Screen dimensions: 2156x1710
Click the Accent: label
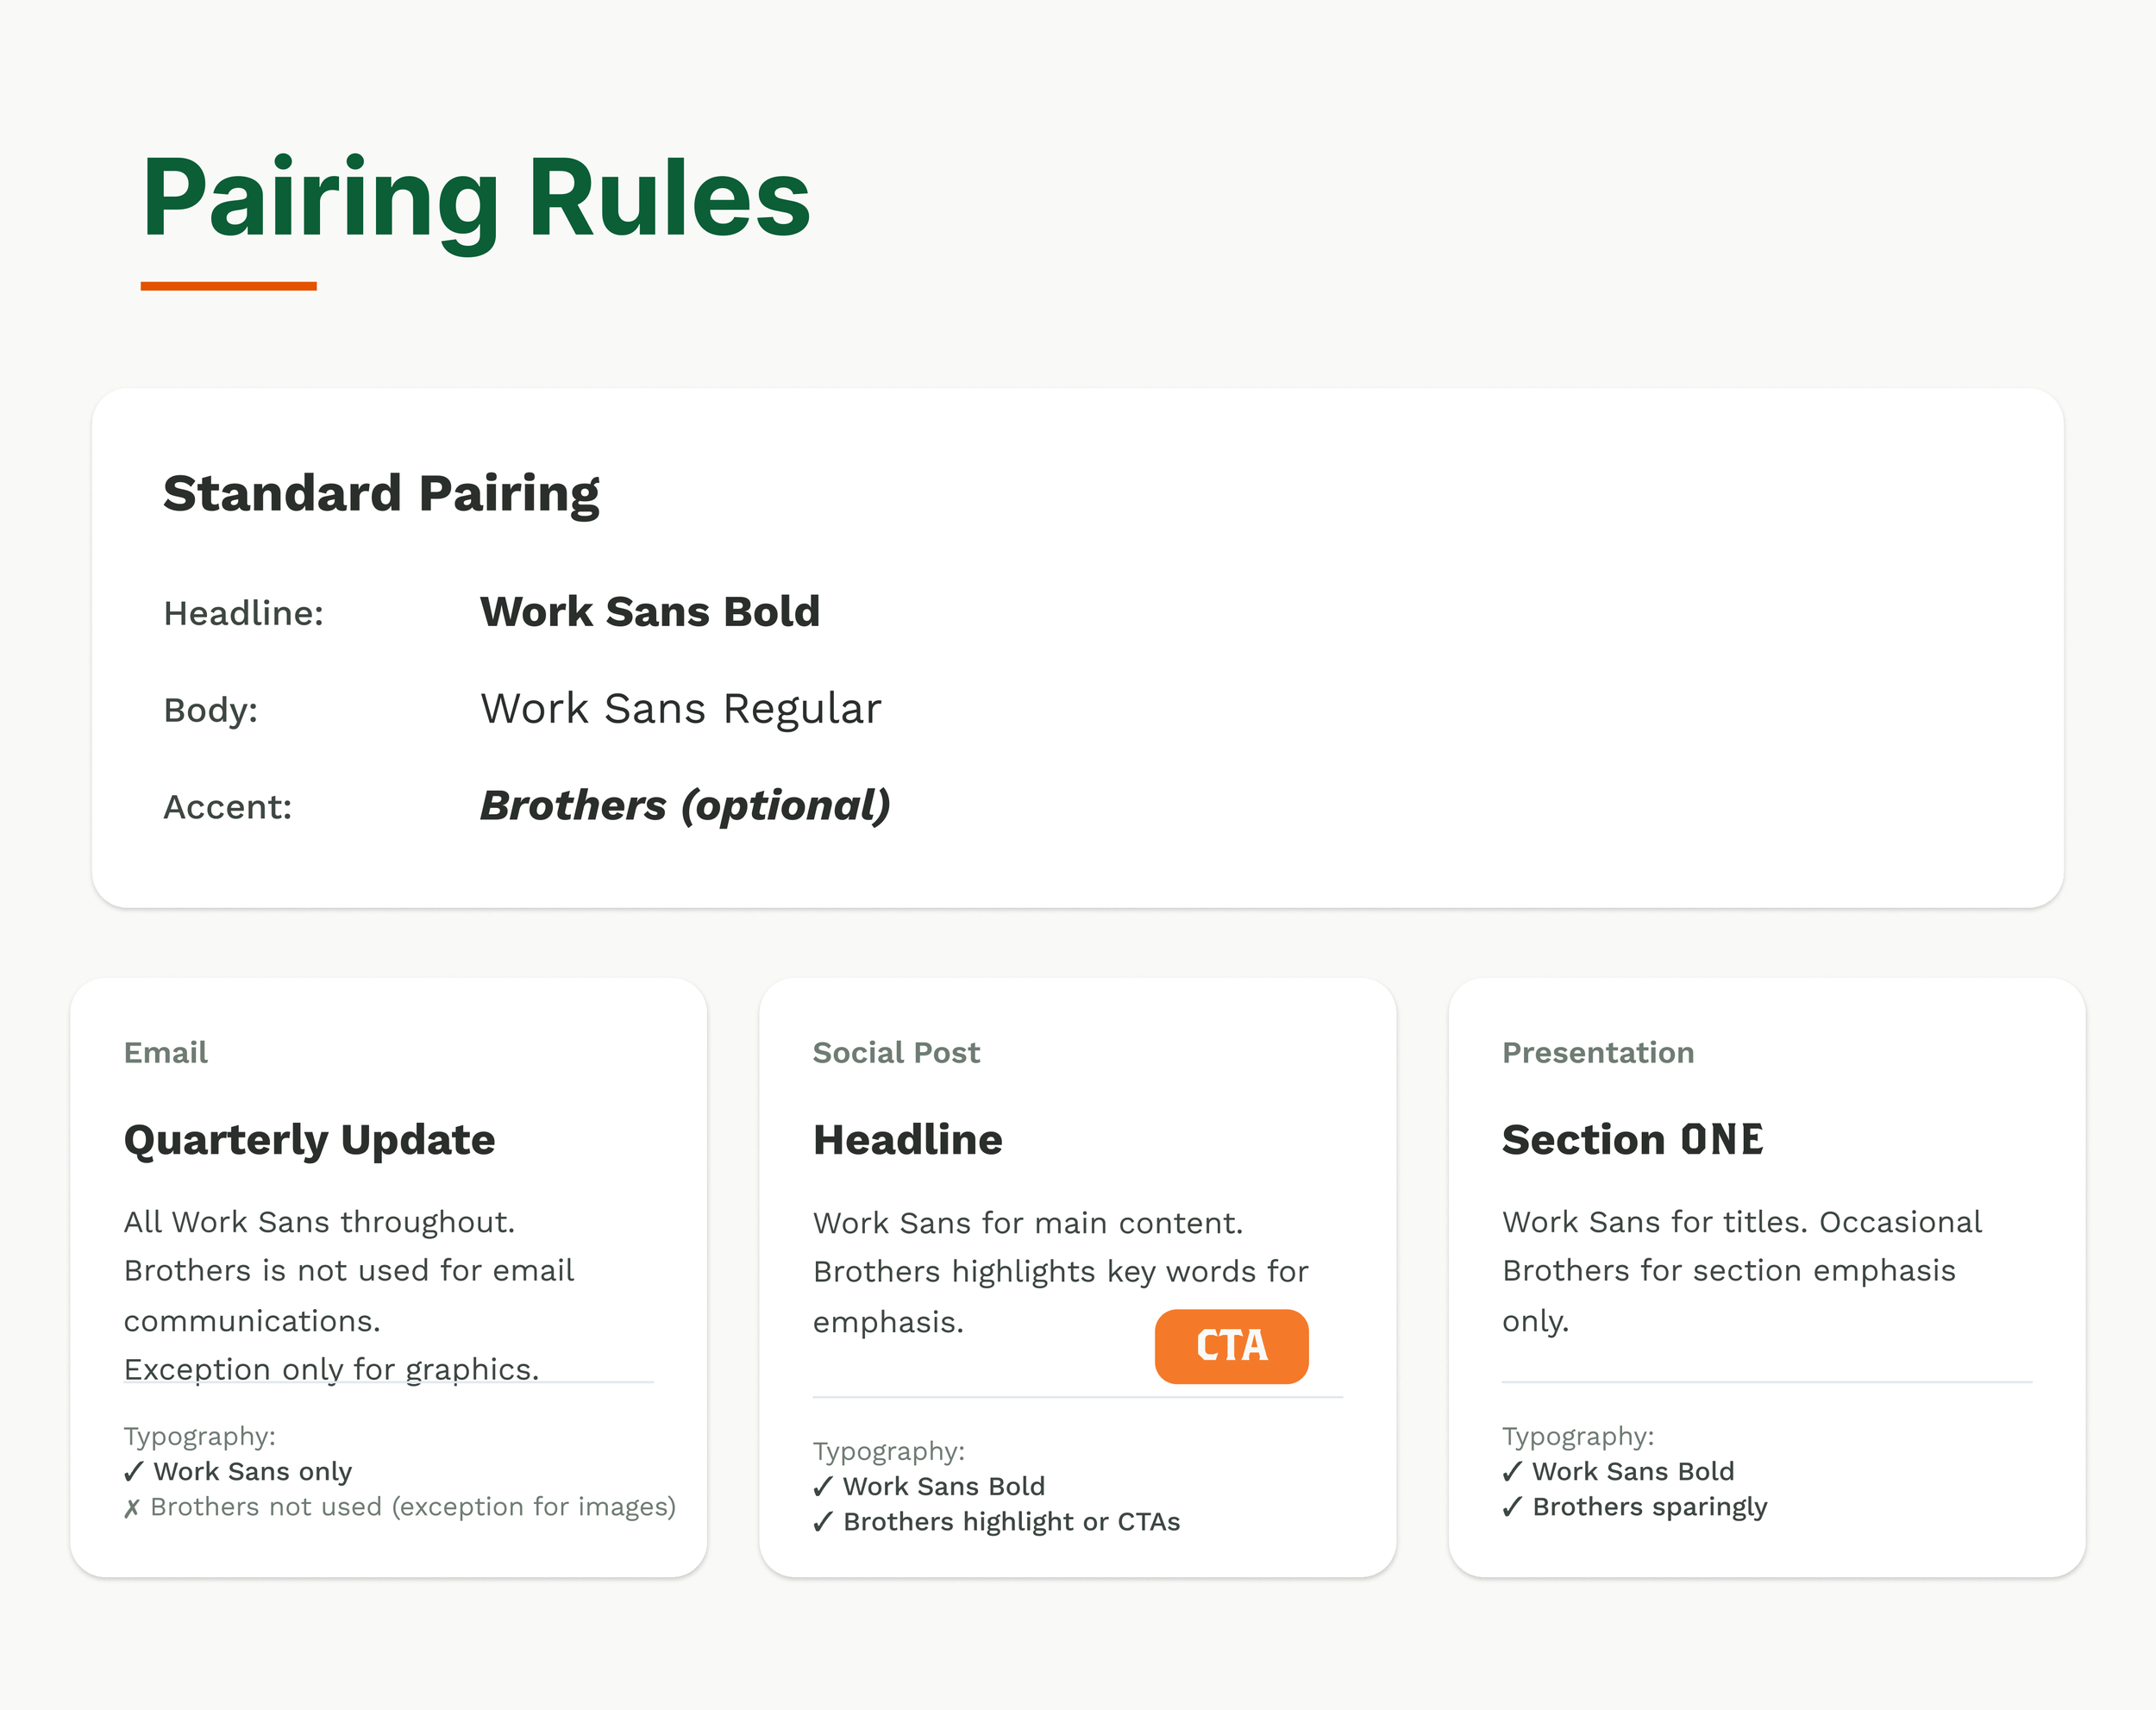228,807
